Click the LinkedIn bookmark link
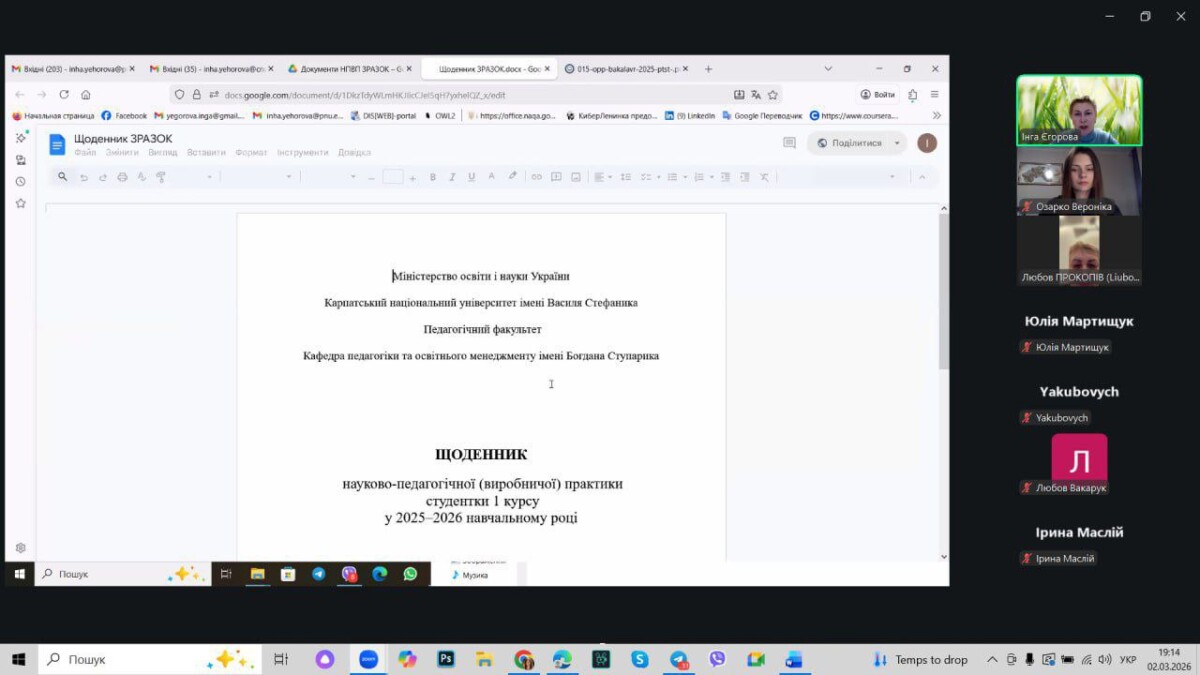The height and width of the screenshot is (675, 1200). [x=690, y=116]
